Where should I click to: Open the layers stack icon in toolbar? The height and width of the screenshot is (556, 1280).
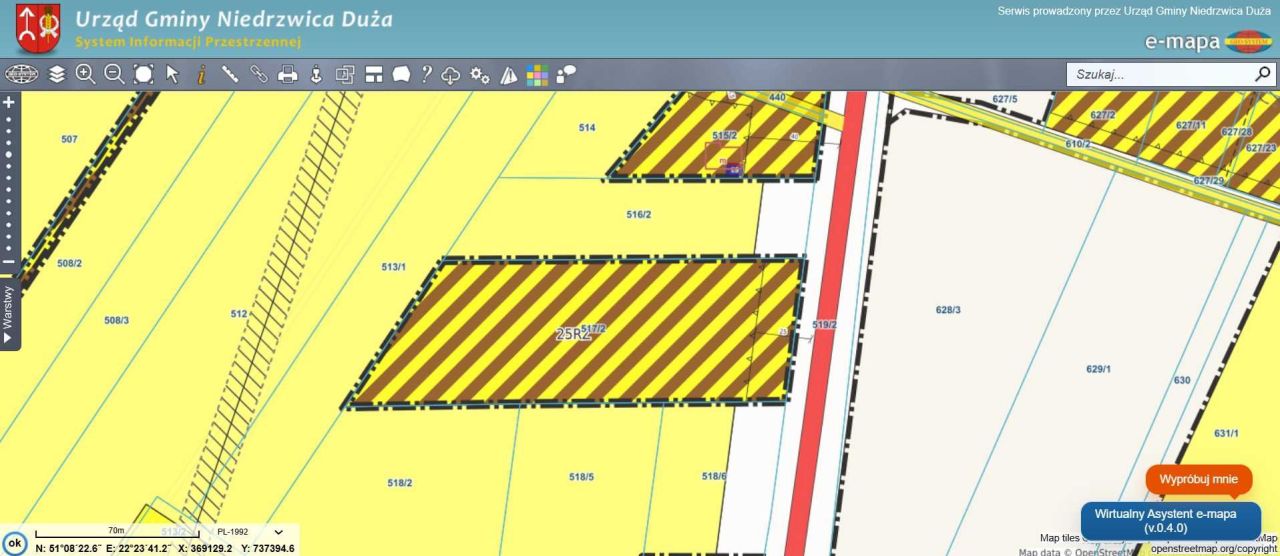(x=57, y=74)
